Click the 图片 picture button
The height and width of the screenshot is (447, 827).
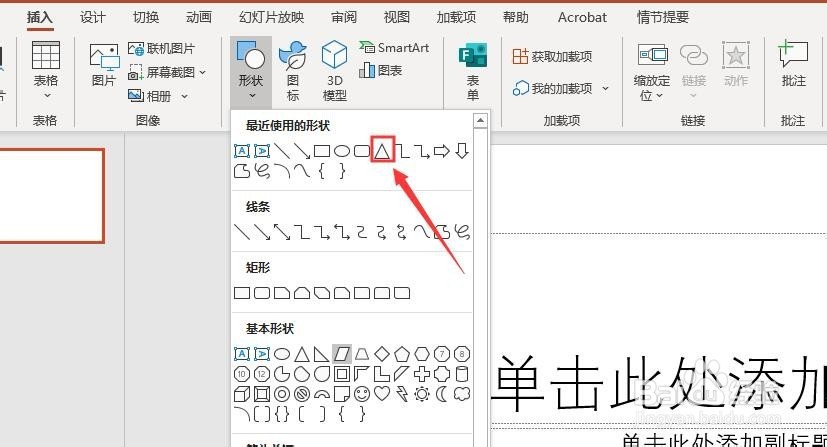coord(104,65)
